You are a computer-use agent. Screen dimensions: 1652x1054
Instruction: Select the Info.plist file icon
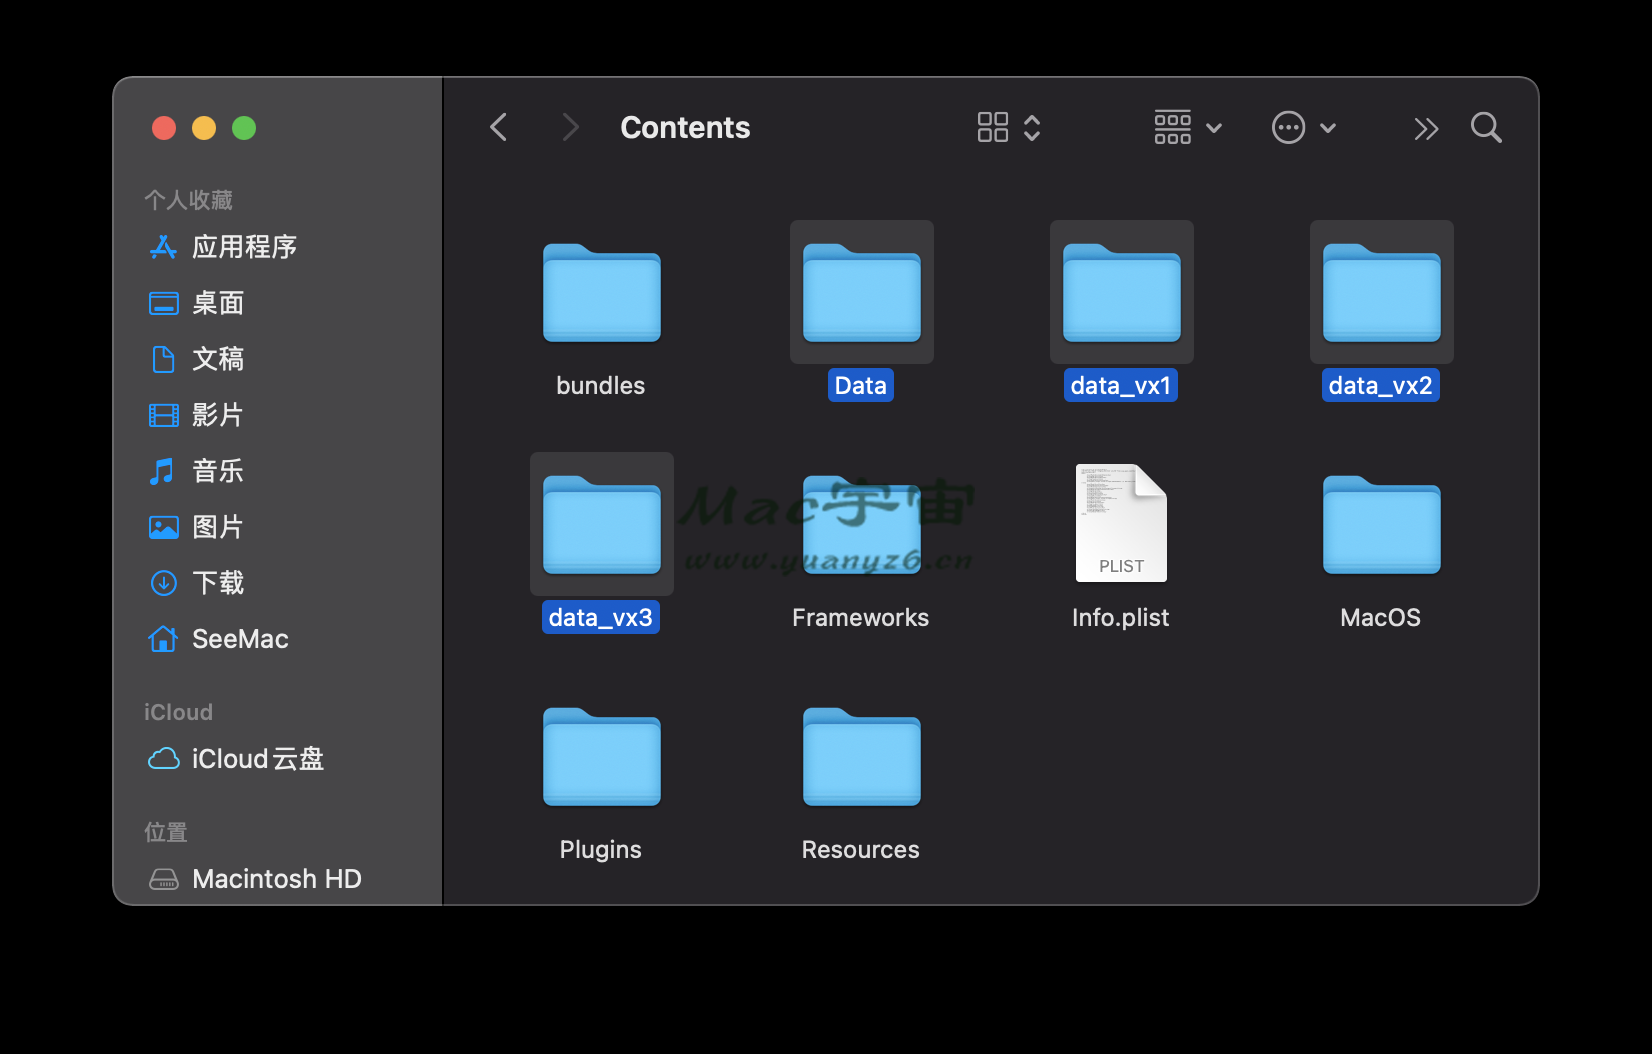point(1120,523)
